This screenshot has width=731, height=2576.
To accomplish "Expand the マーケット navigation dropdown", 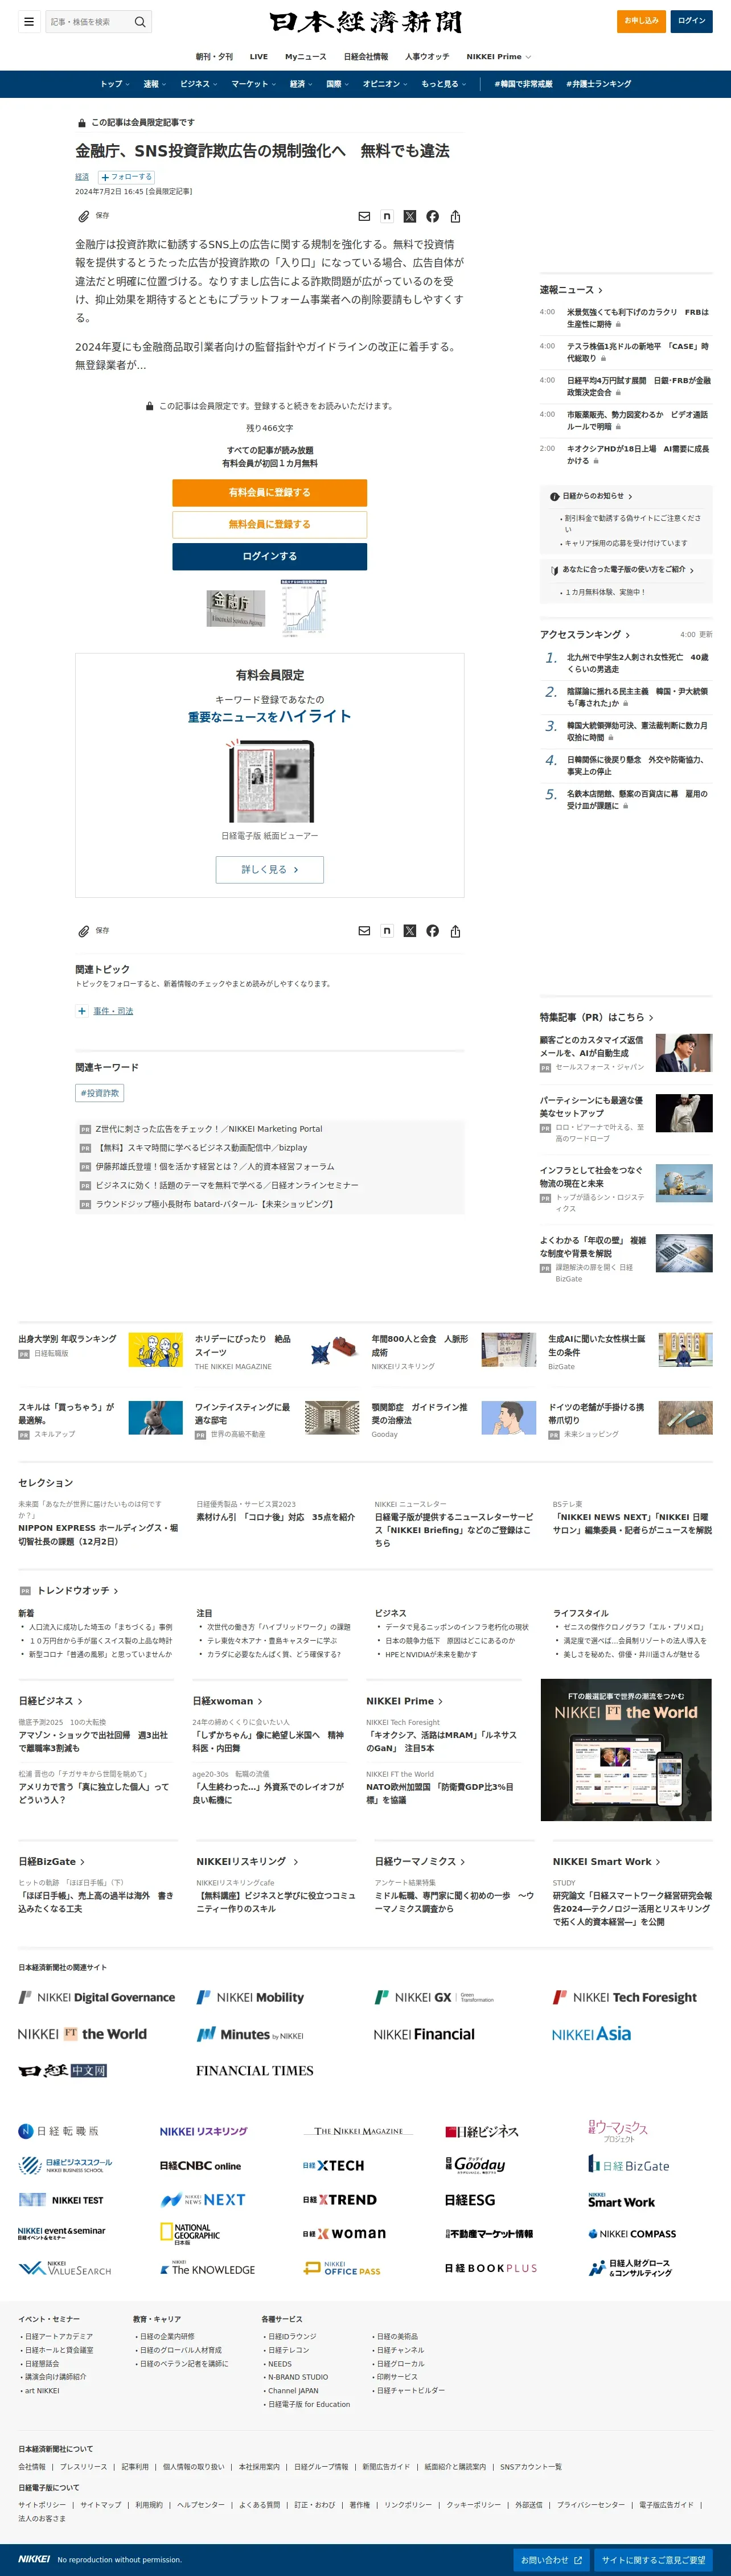I will pyautogui.click(x=254, y=84).
